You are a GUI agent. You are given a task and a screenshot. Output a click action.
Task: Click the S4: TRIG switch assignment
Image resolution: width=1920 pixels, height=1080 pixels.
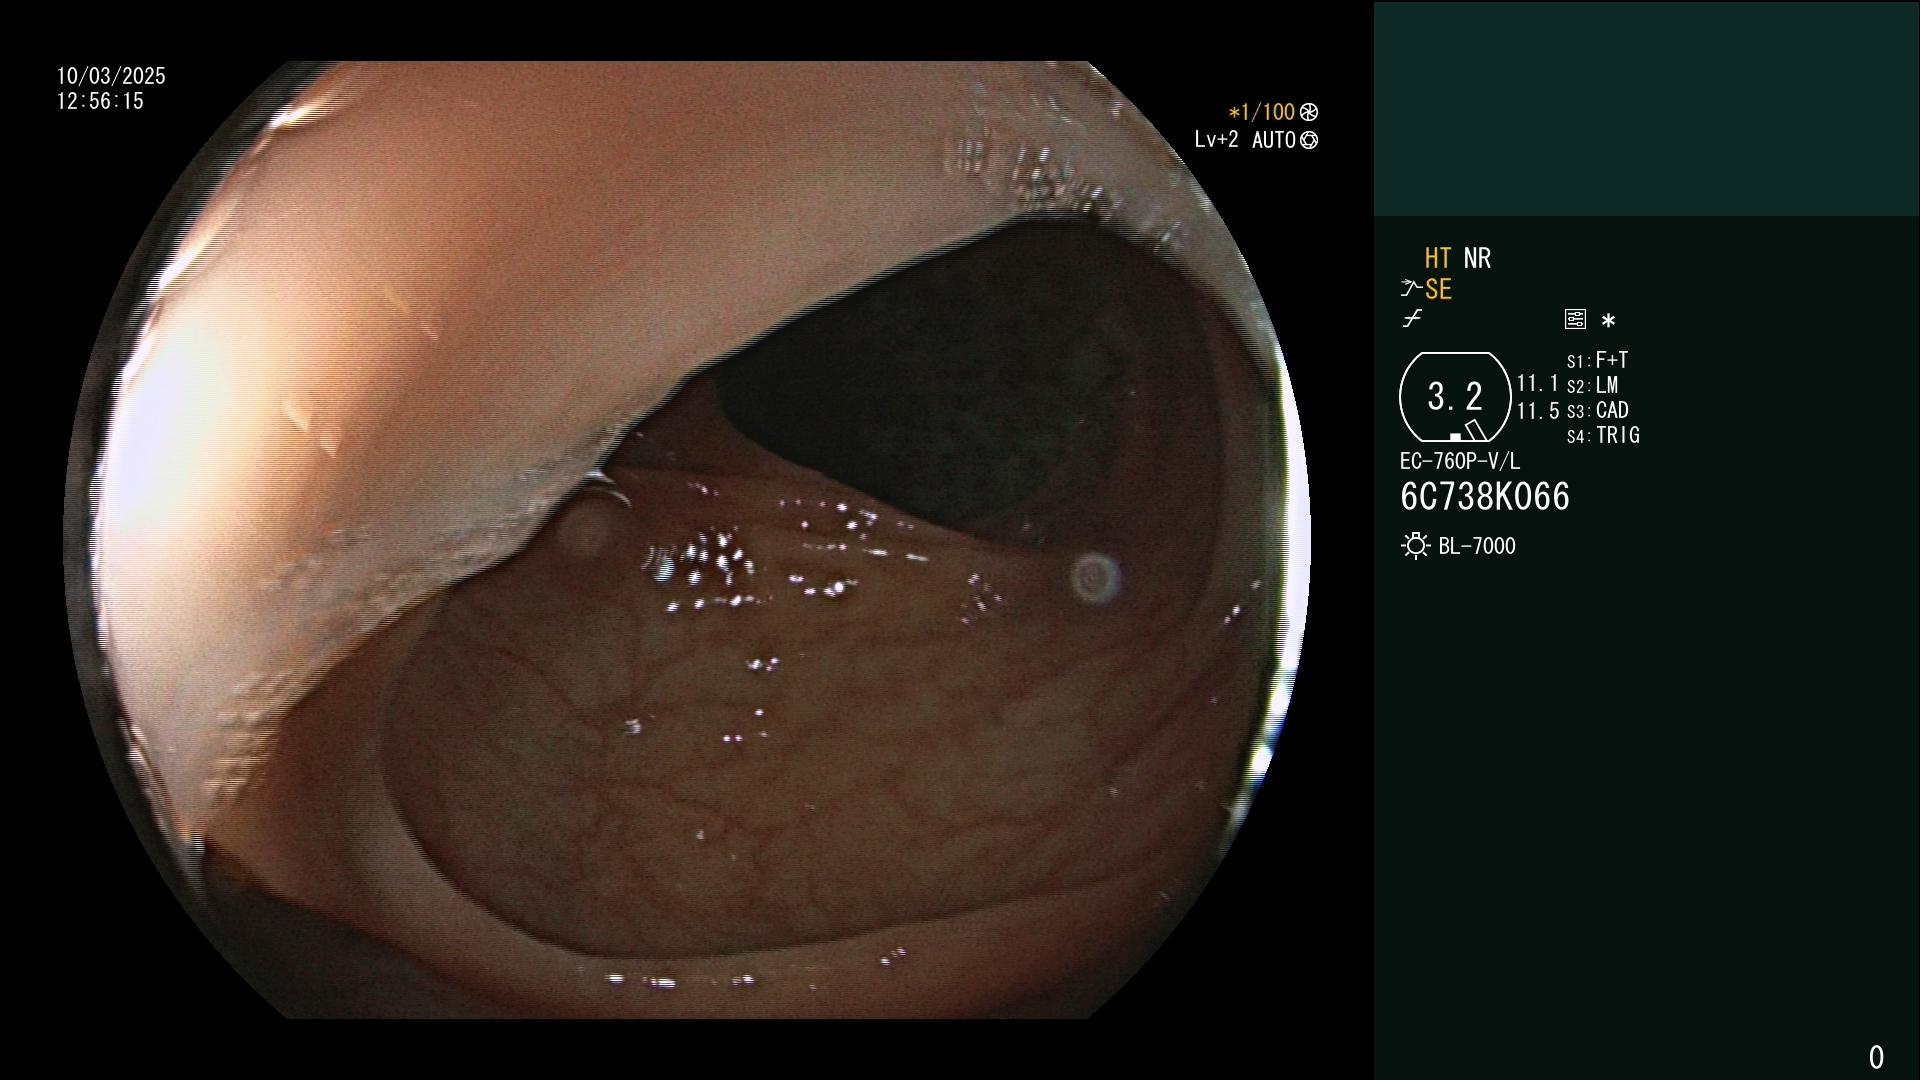(x=1603, y=435)
